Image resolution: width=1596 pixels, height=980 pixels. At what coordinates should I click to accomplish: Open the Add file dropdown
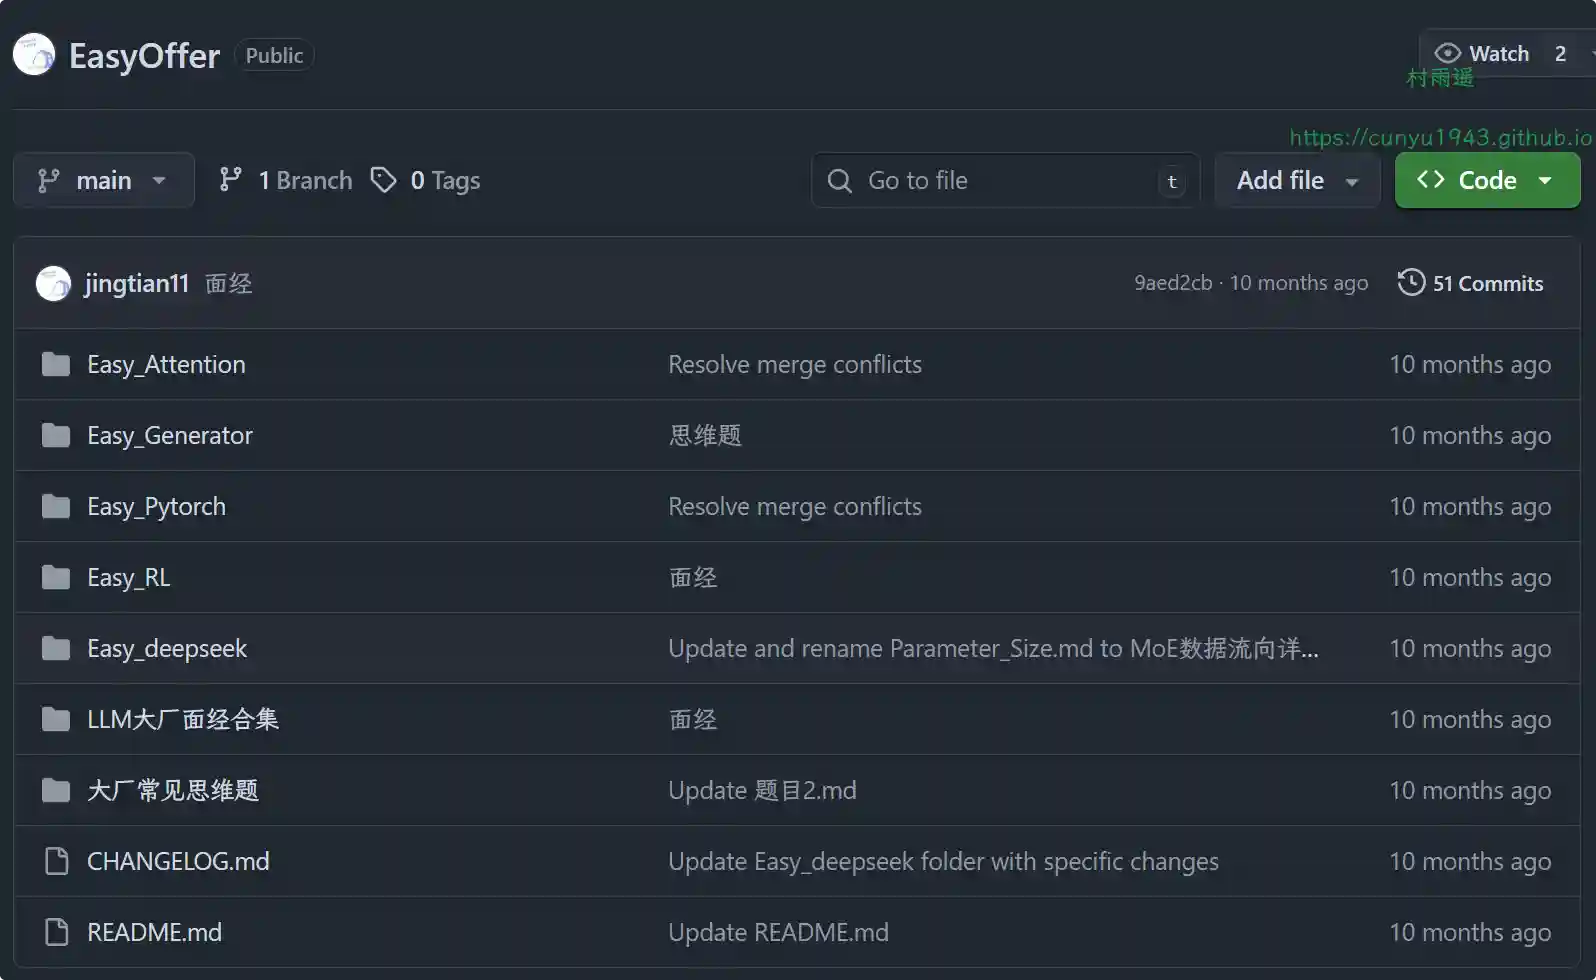point(1297,180)
